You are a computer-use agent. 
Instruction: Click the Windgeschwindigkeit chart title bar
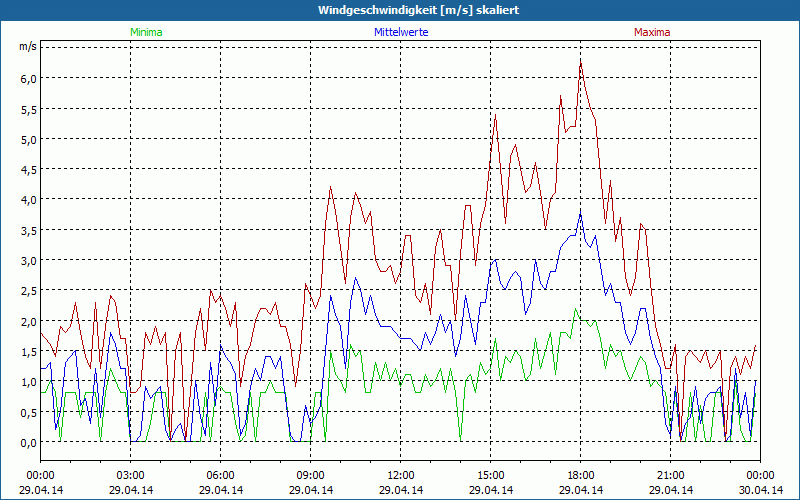400,10
